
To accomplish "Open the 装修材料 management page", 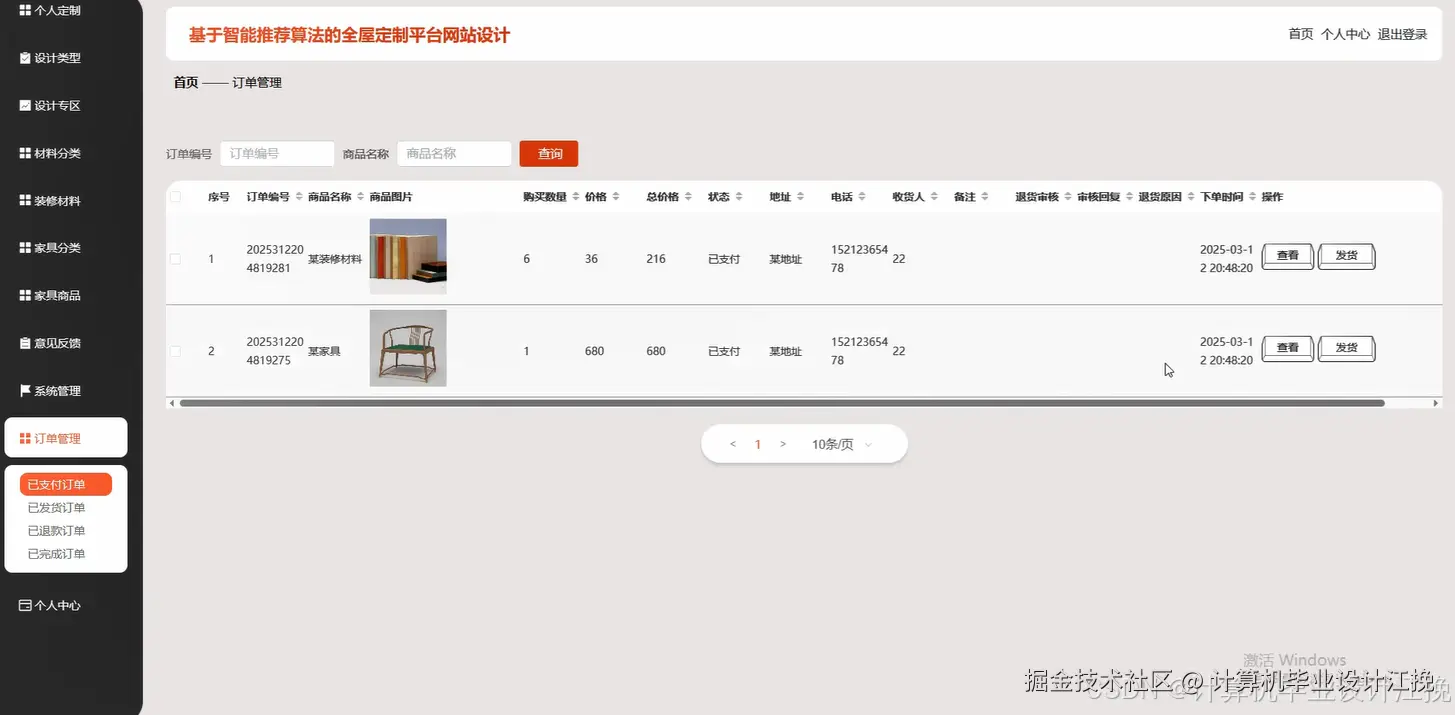I will point(50,199).
